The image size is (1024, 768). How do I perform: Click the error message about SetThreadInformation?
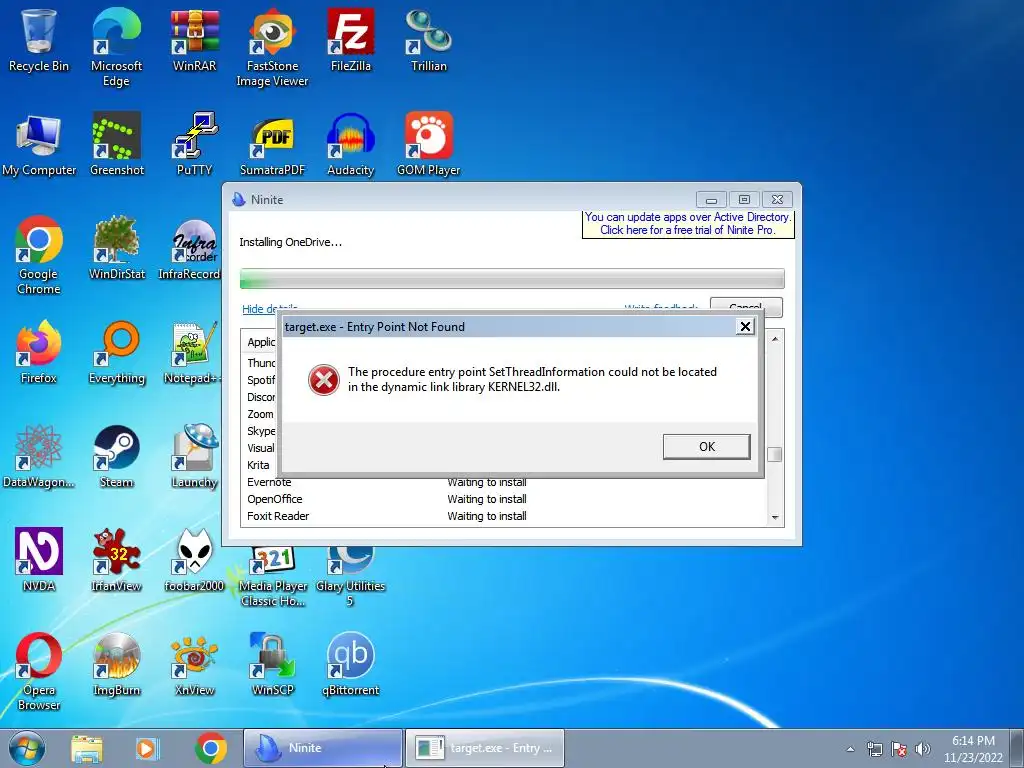click(x=532, y=379)
